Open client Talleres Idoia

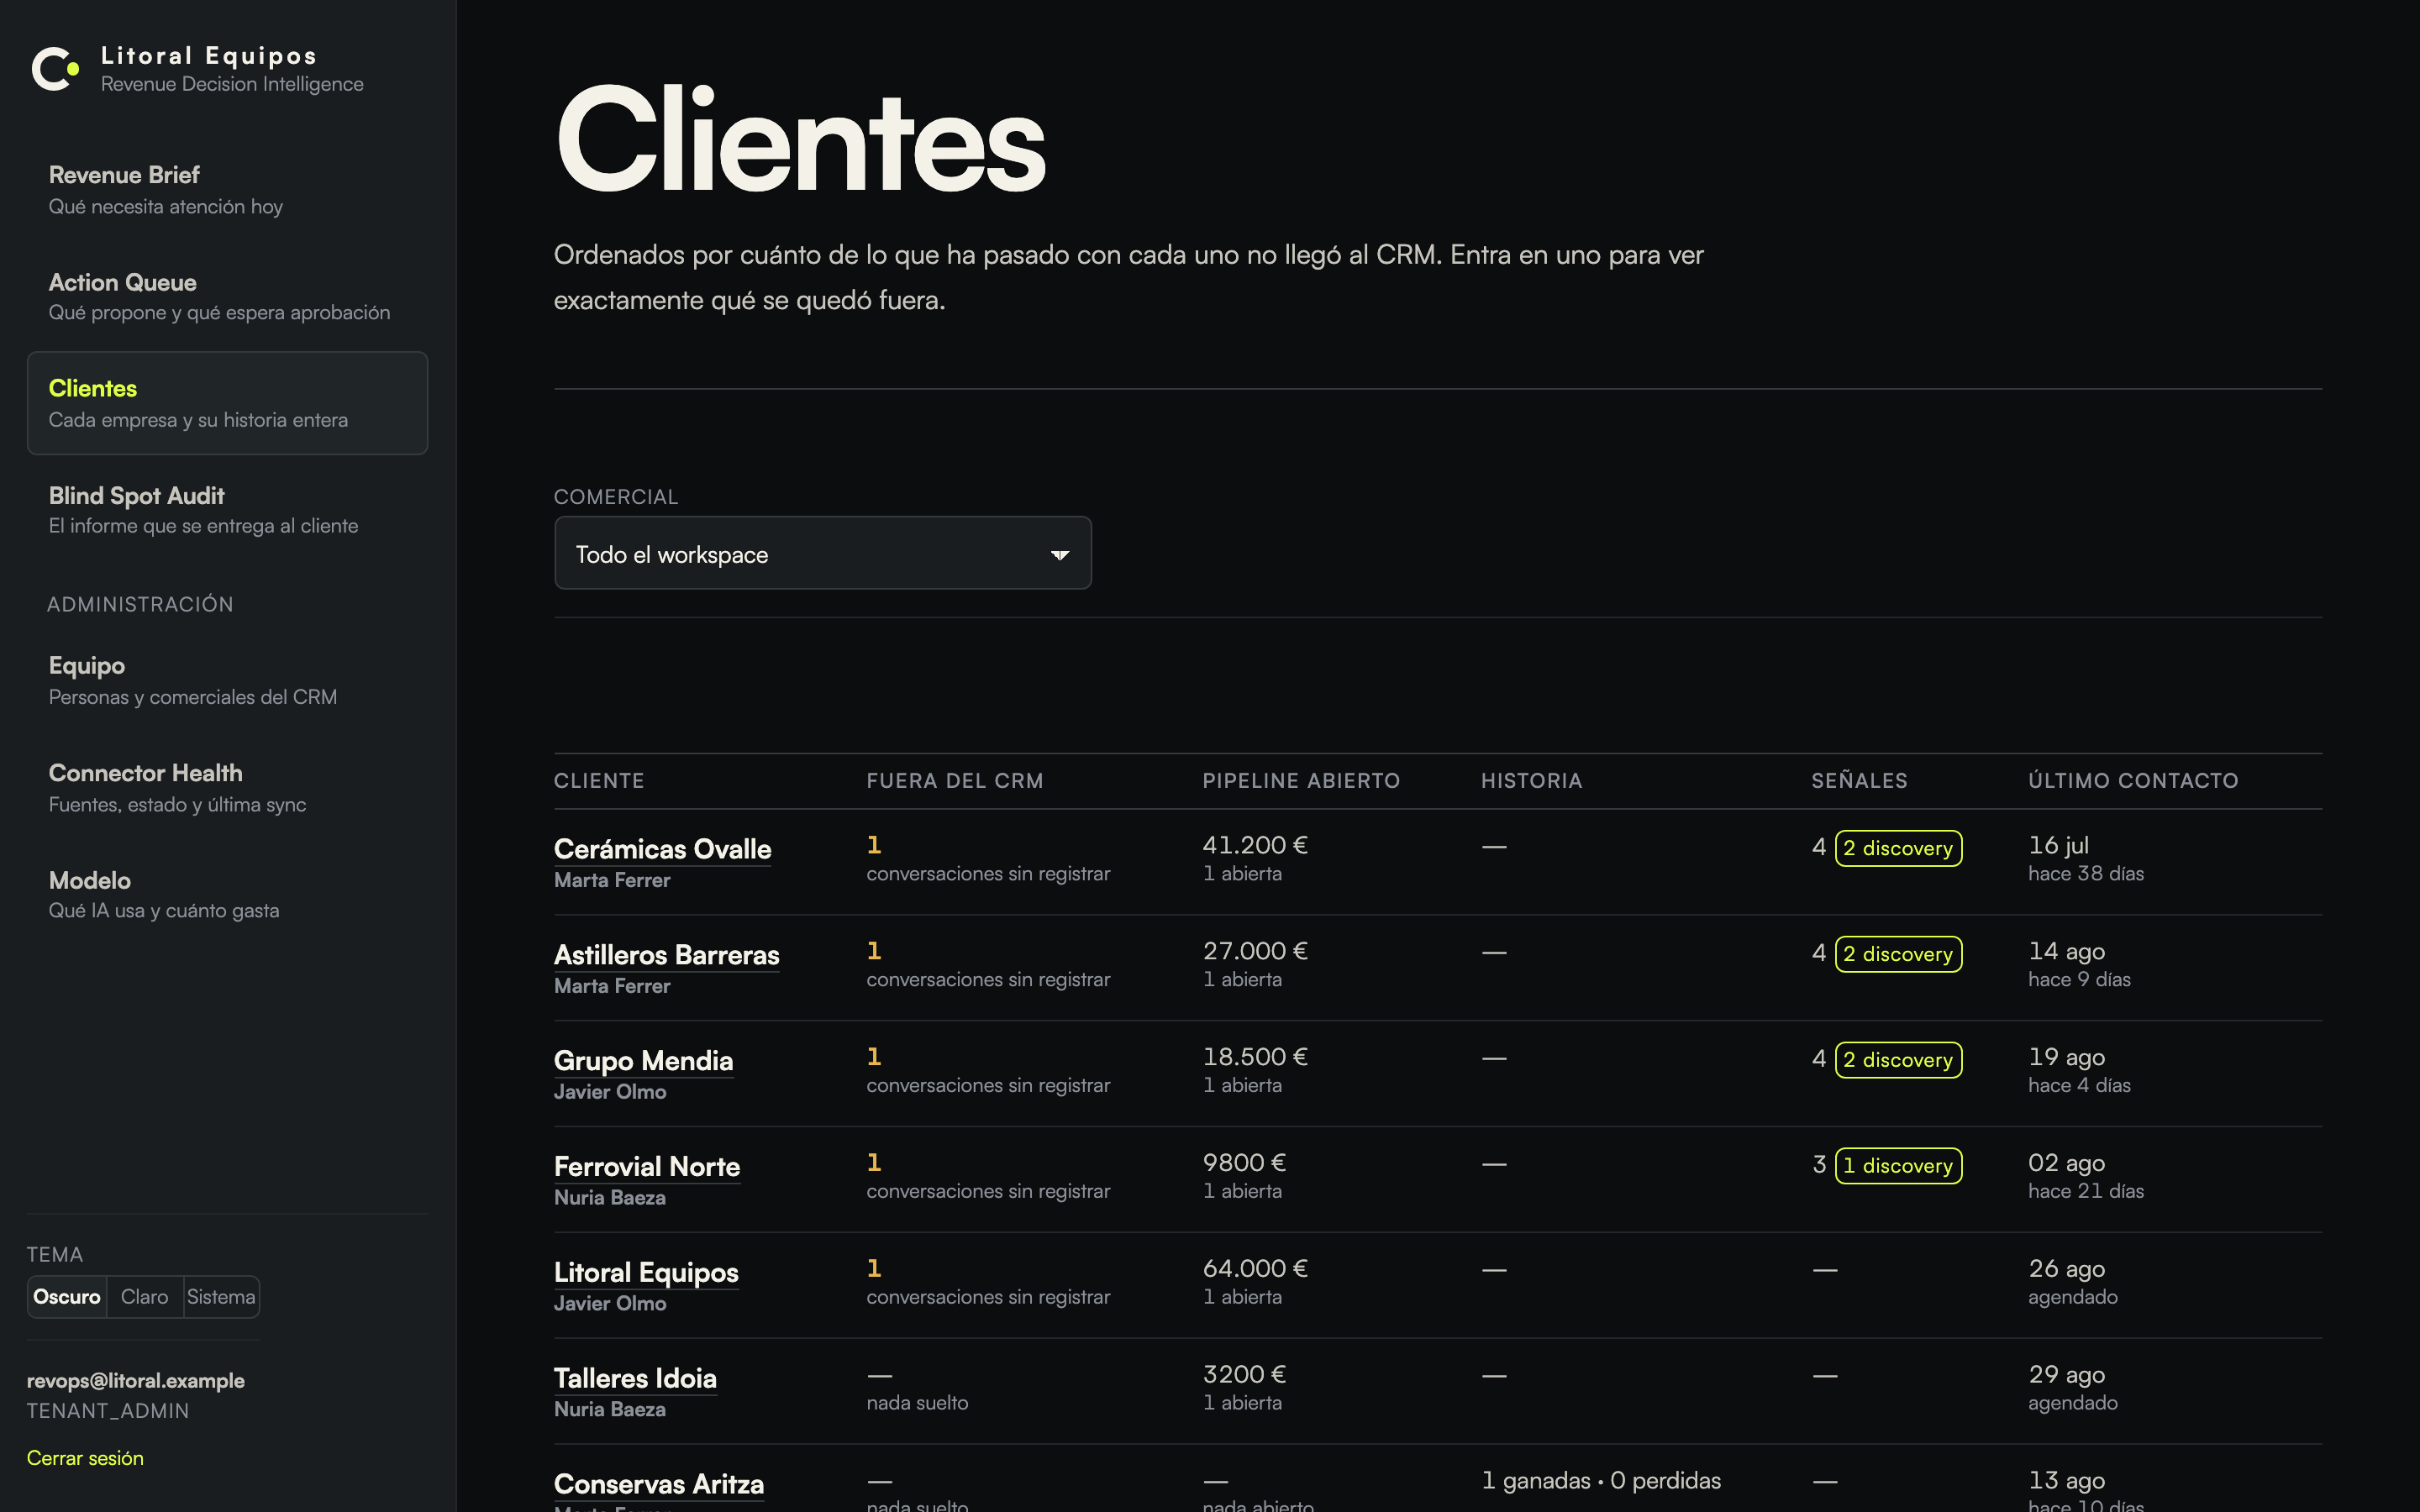coord(635,1379)
